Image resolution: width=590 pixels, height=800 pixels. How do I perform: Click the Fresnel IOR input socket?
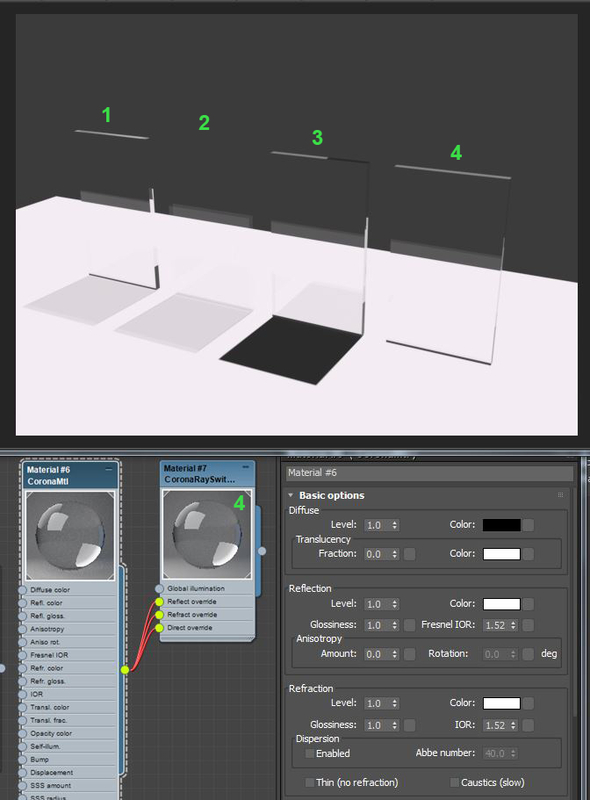(x=22, y=655)
